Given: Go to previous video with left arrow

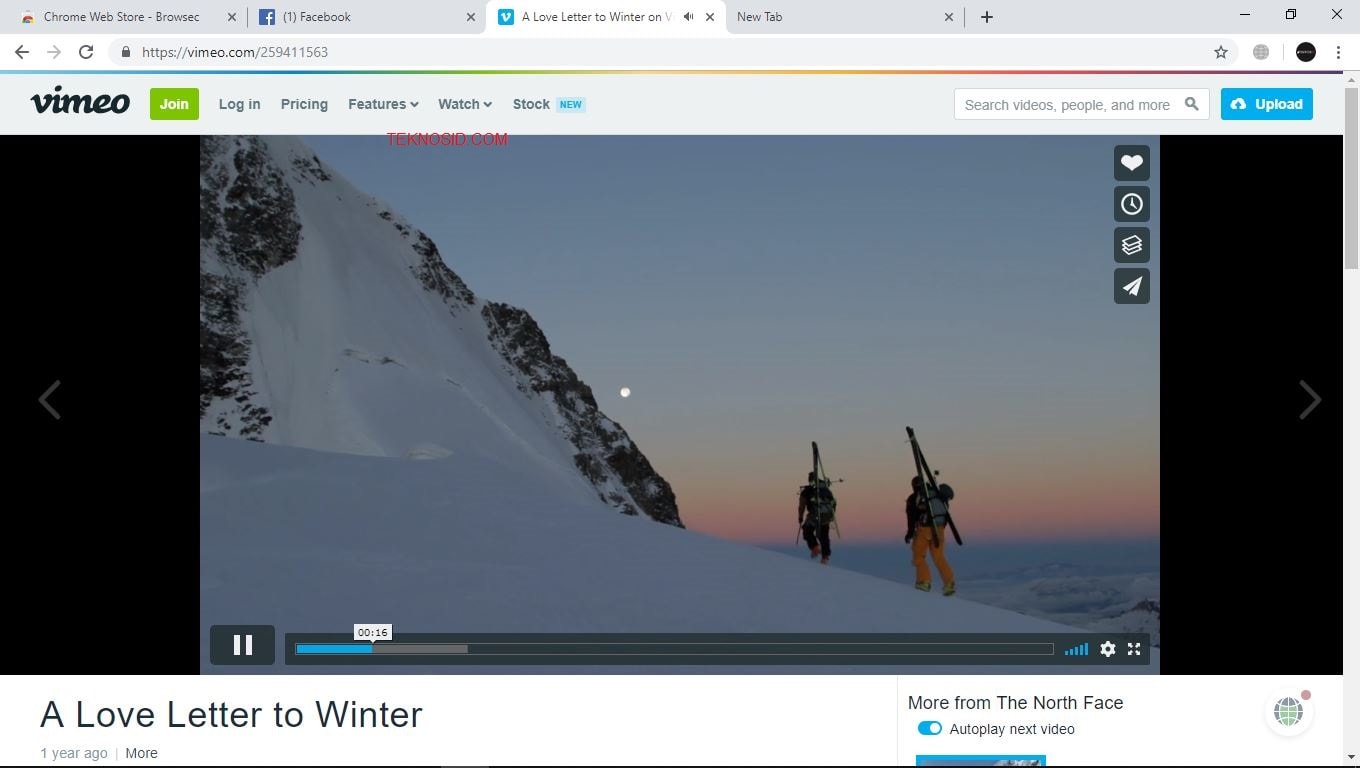Looking at the screenshot, I should point(50,400).
